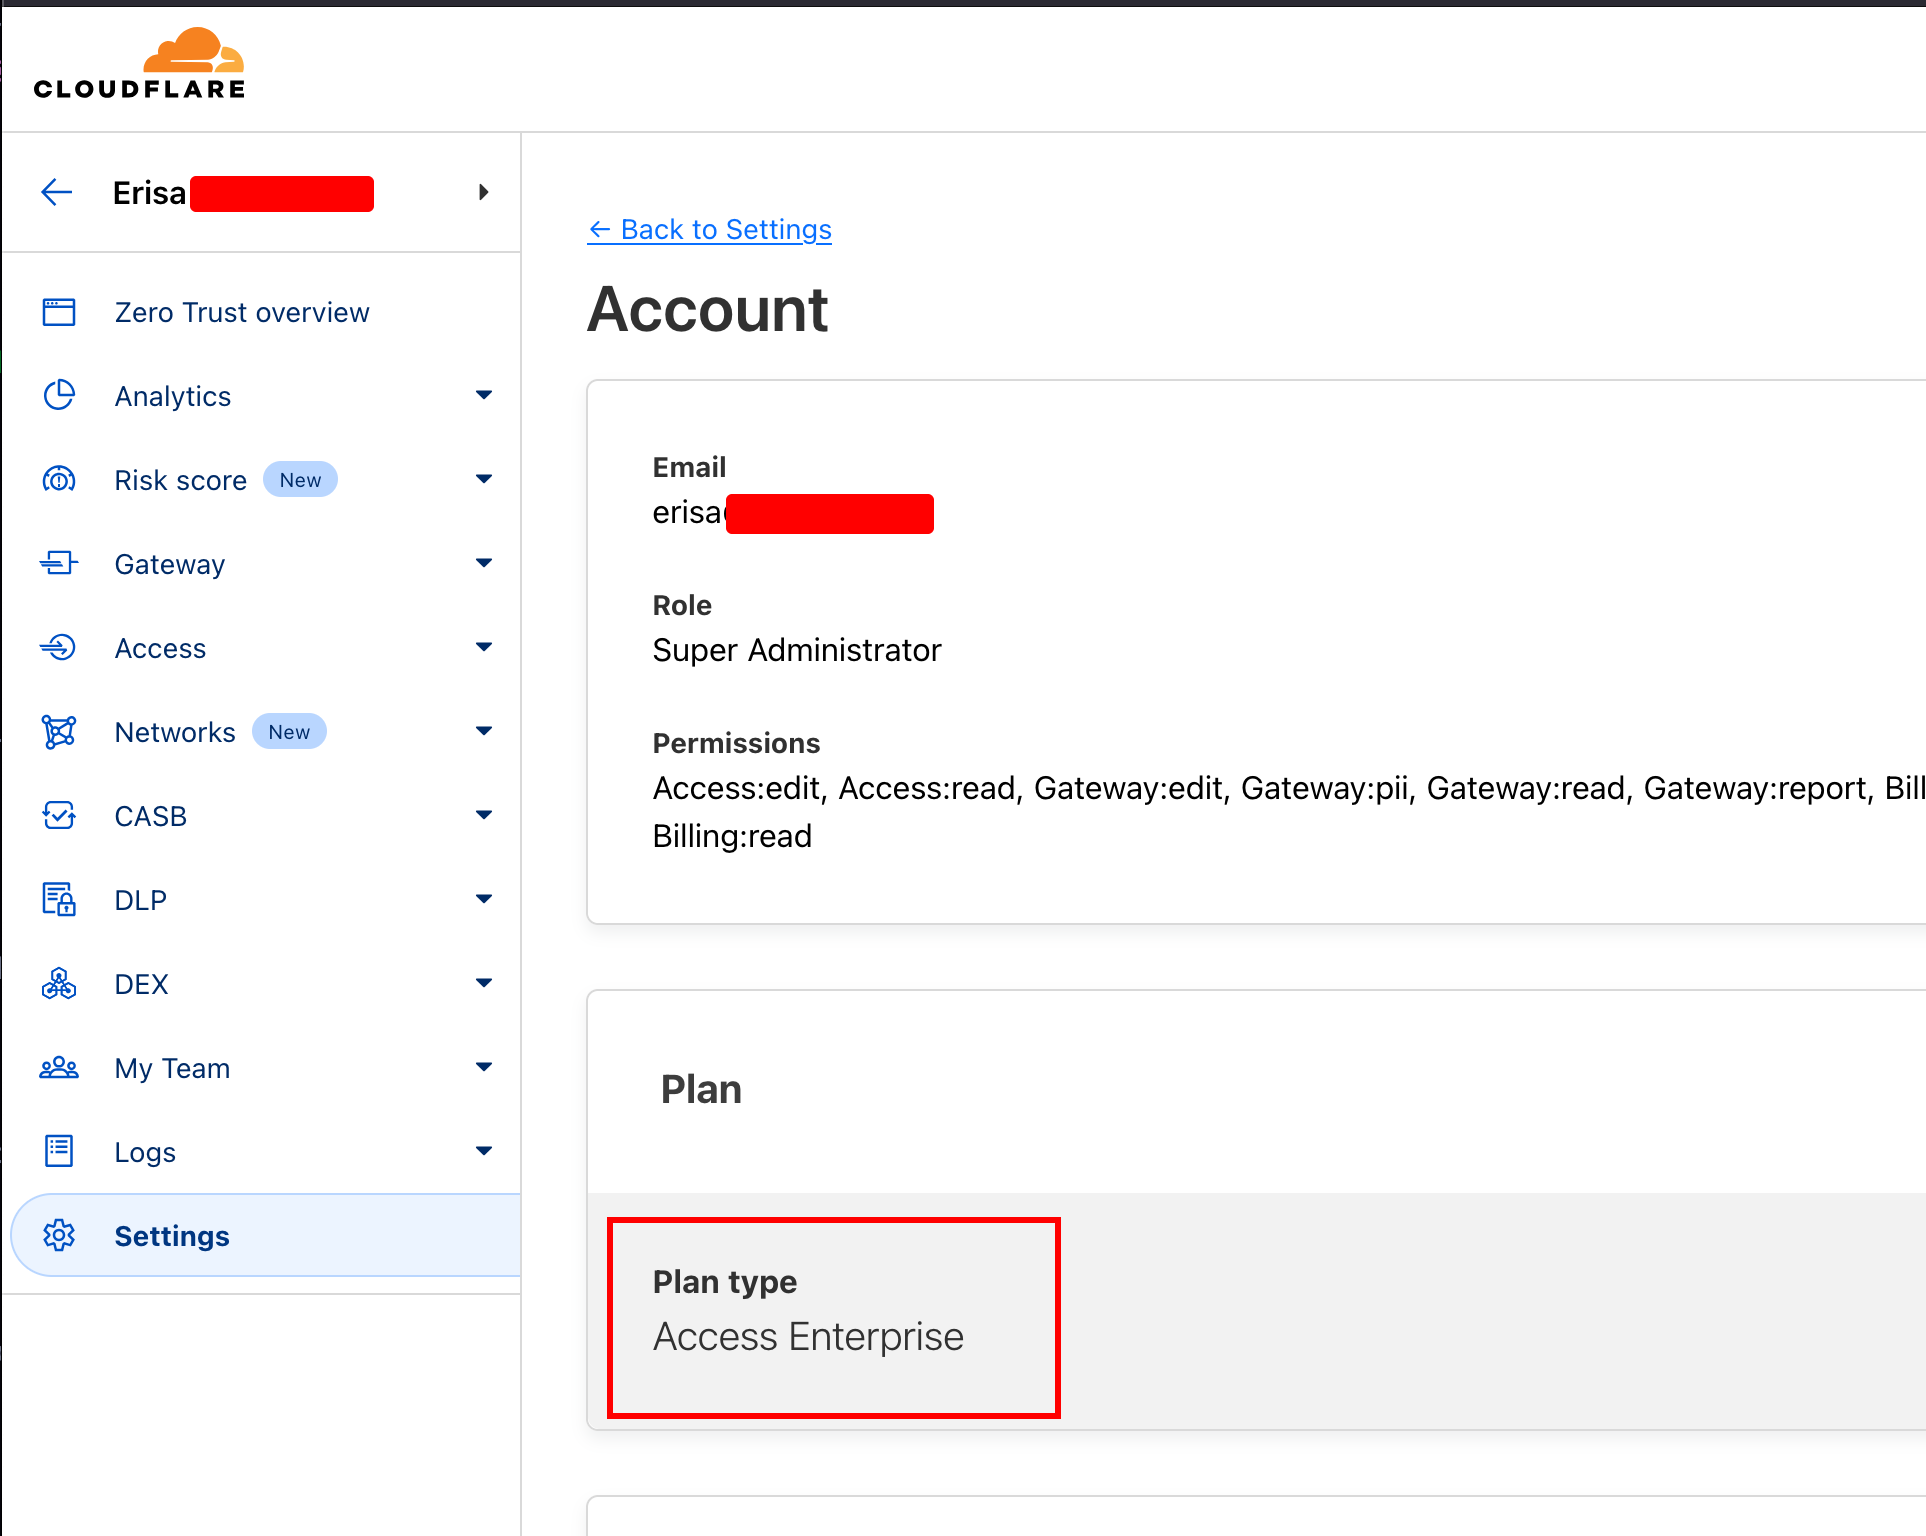Click the New badge beside Networks
Viewport: 1926px width, 1536px height.
[x=289, y=731]
